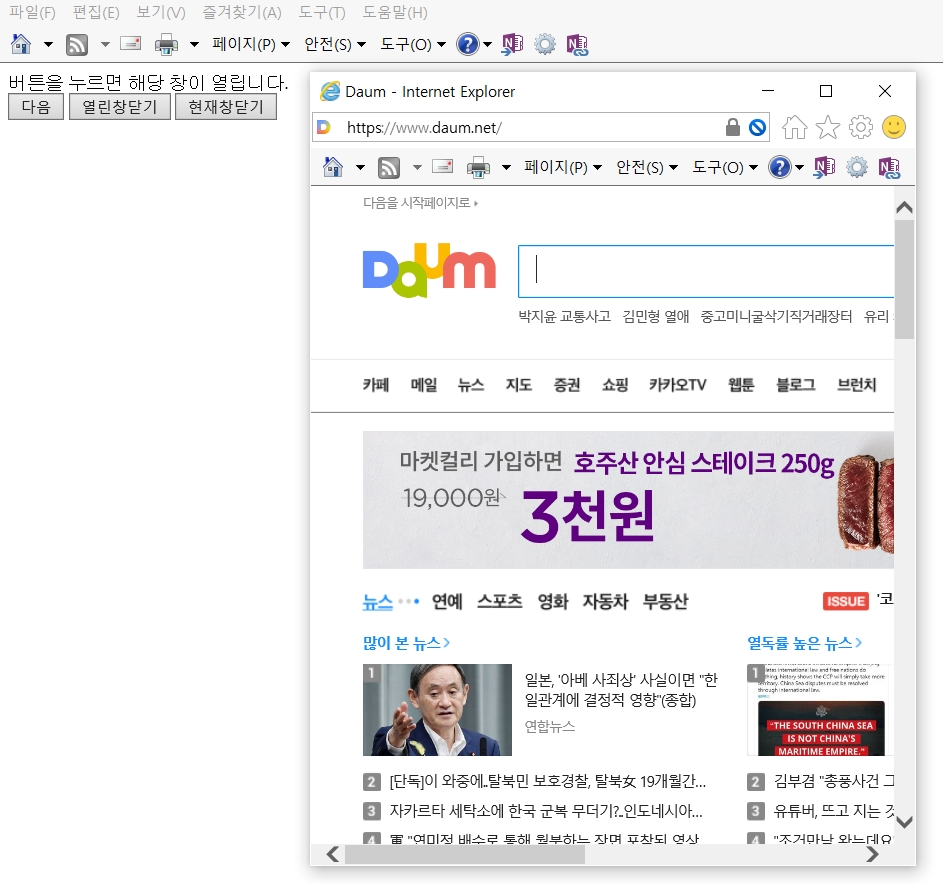The width and height of the screenshot is (943, 884).
Task: Click the 다음을 시작페이지로 link
Action: 420,203
